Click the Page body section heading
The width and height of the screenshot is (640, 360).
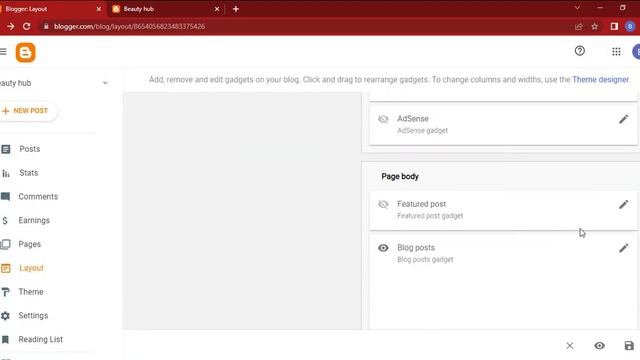point(400,176)
